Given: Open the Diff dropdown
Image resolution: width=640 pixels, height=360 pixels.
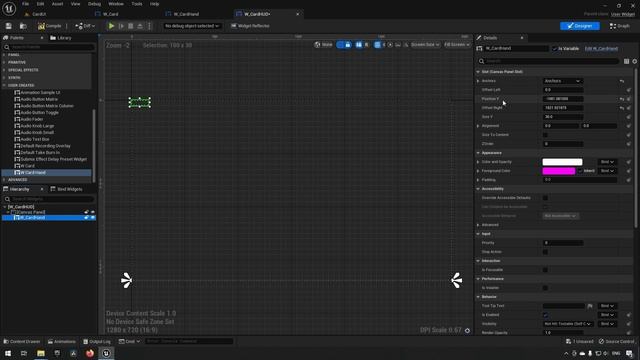Looking at the screenshot, I should coord(85,26).
